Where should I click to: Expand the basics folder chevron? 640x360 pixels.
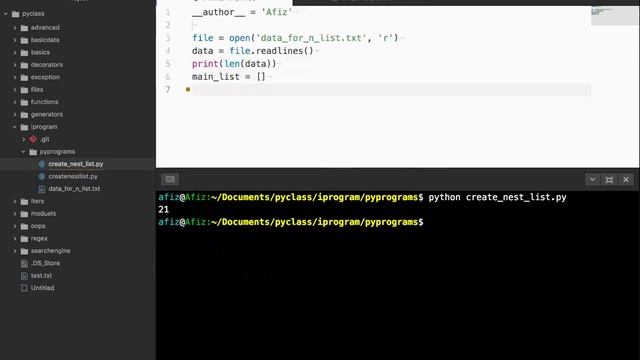[15, 53]
